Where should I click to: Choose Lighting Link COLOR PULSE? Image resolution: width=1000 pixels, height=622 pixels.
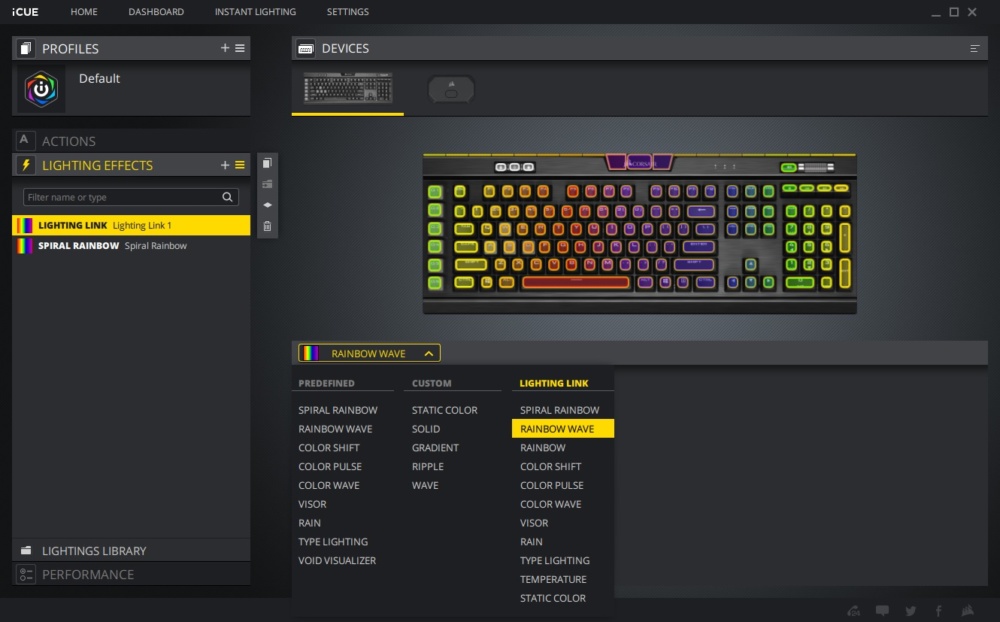552,485
